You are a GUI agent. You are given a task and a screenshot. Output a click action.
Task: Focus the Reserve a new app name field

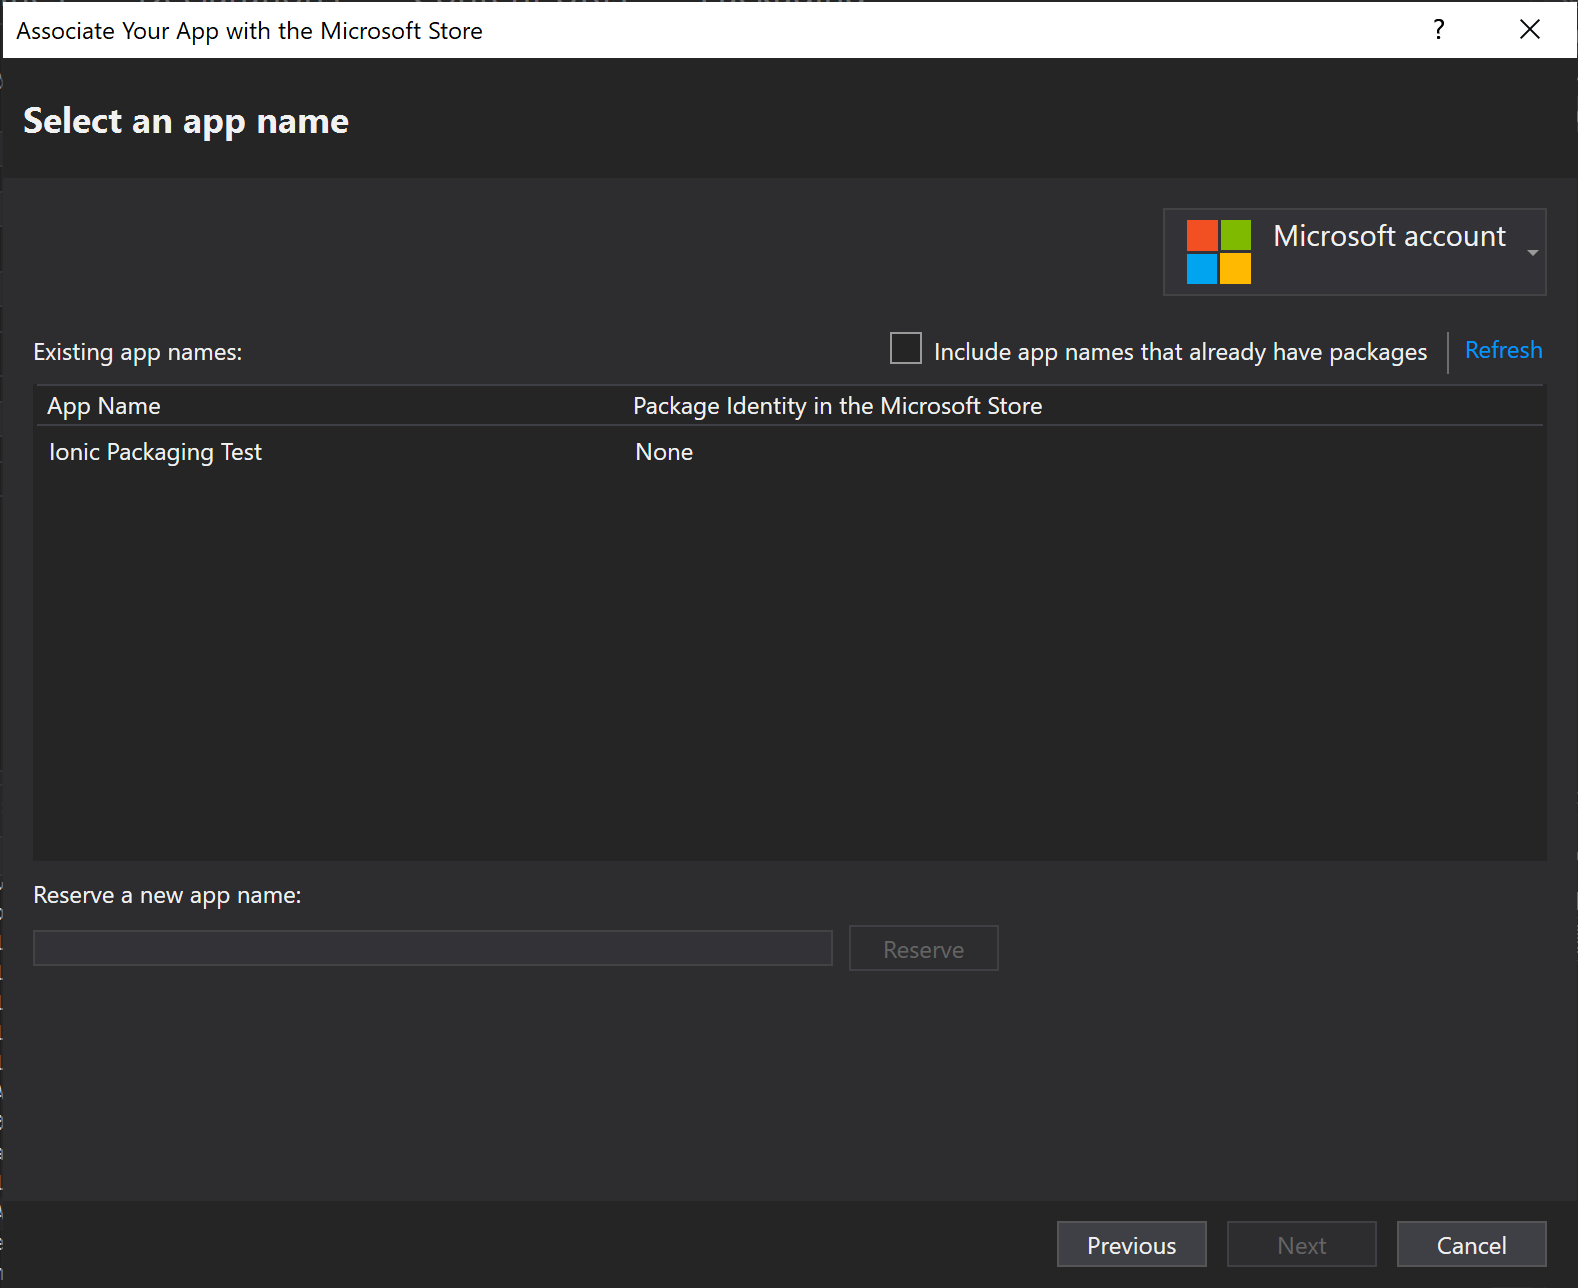pyautogui.click(x=433, y=948)
